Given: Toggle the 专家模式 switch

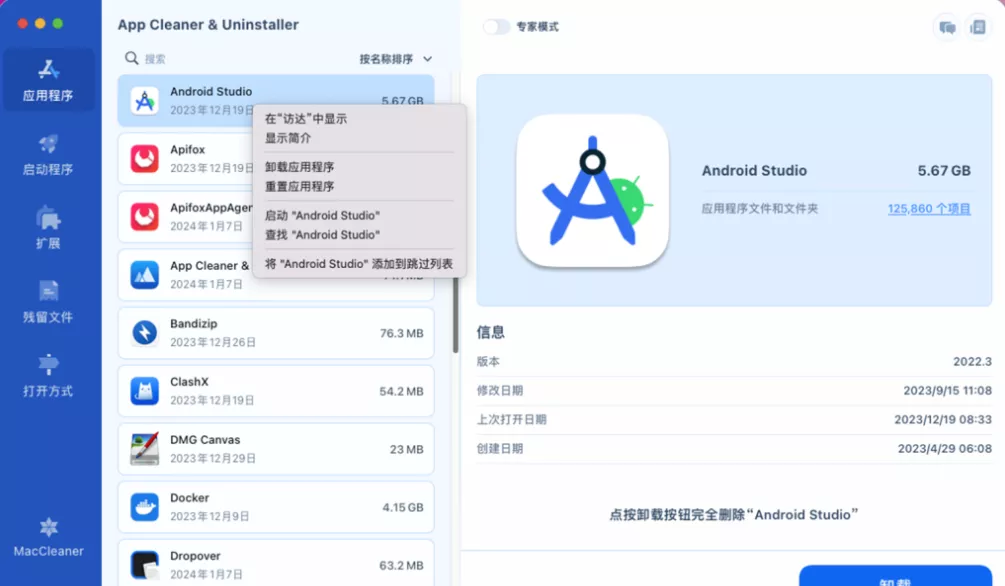Looking at the screenshot, I should click(496, 27).
